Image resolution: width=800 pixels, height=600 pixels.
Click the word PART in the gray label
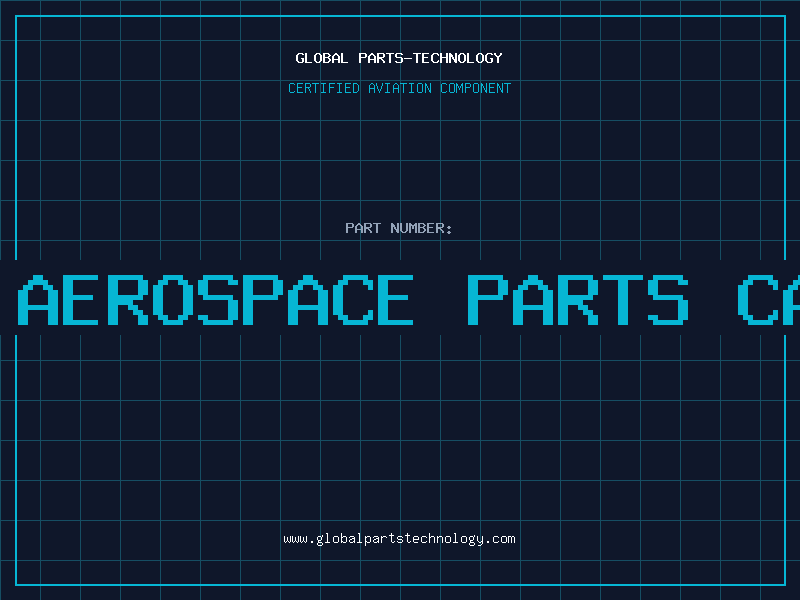click(363, 228)
